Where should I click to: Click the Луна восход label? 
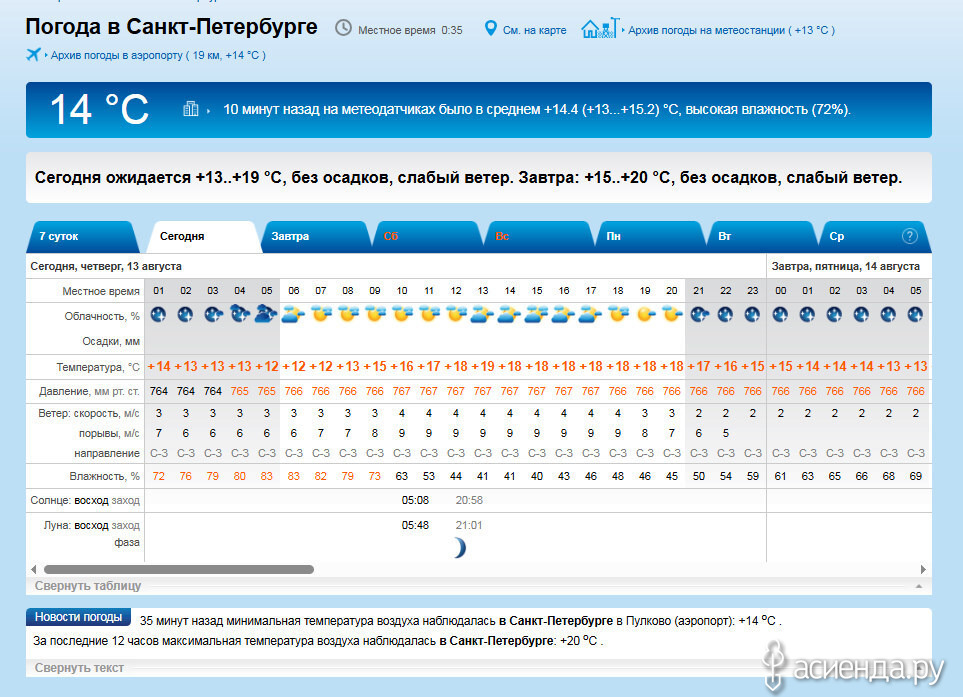[91, 526]
